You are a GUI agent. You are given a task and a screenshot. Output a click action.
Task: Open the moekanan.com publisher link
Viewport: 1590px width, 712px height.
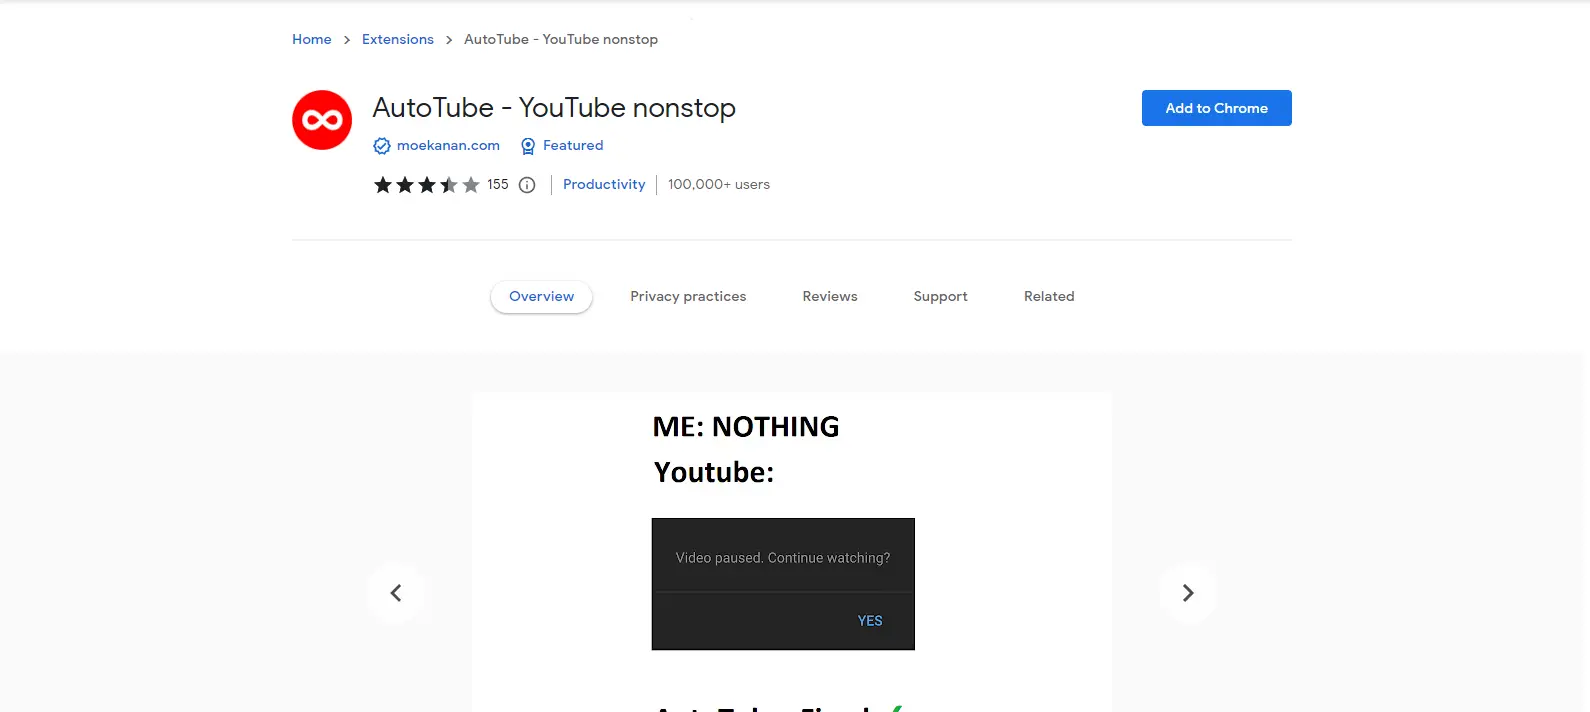[x=448, y=145]
